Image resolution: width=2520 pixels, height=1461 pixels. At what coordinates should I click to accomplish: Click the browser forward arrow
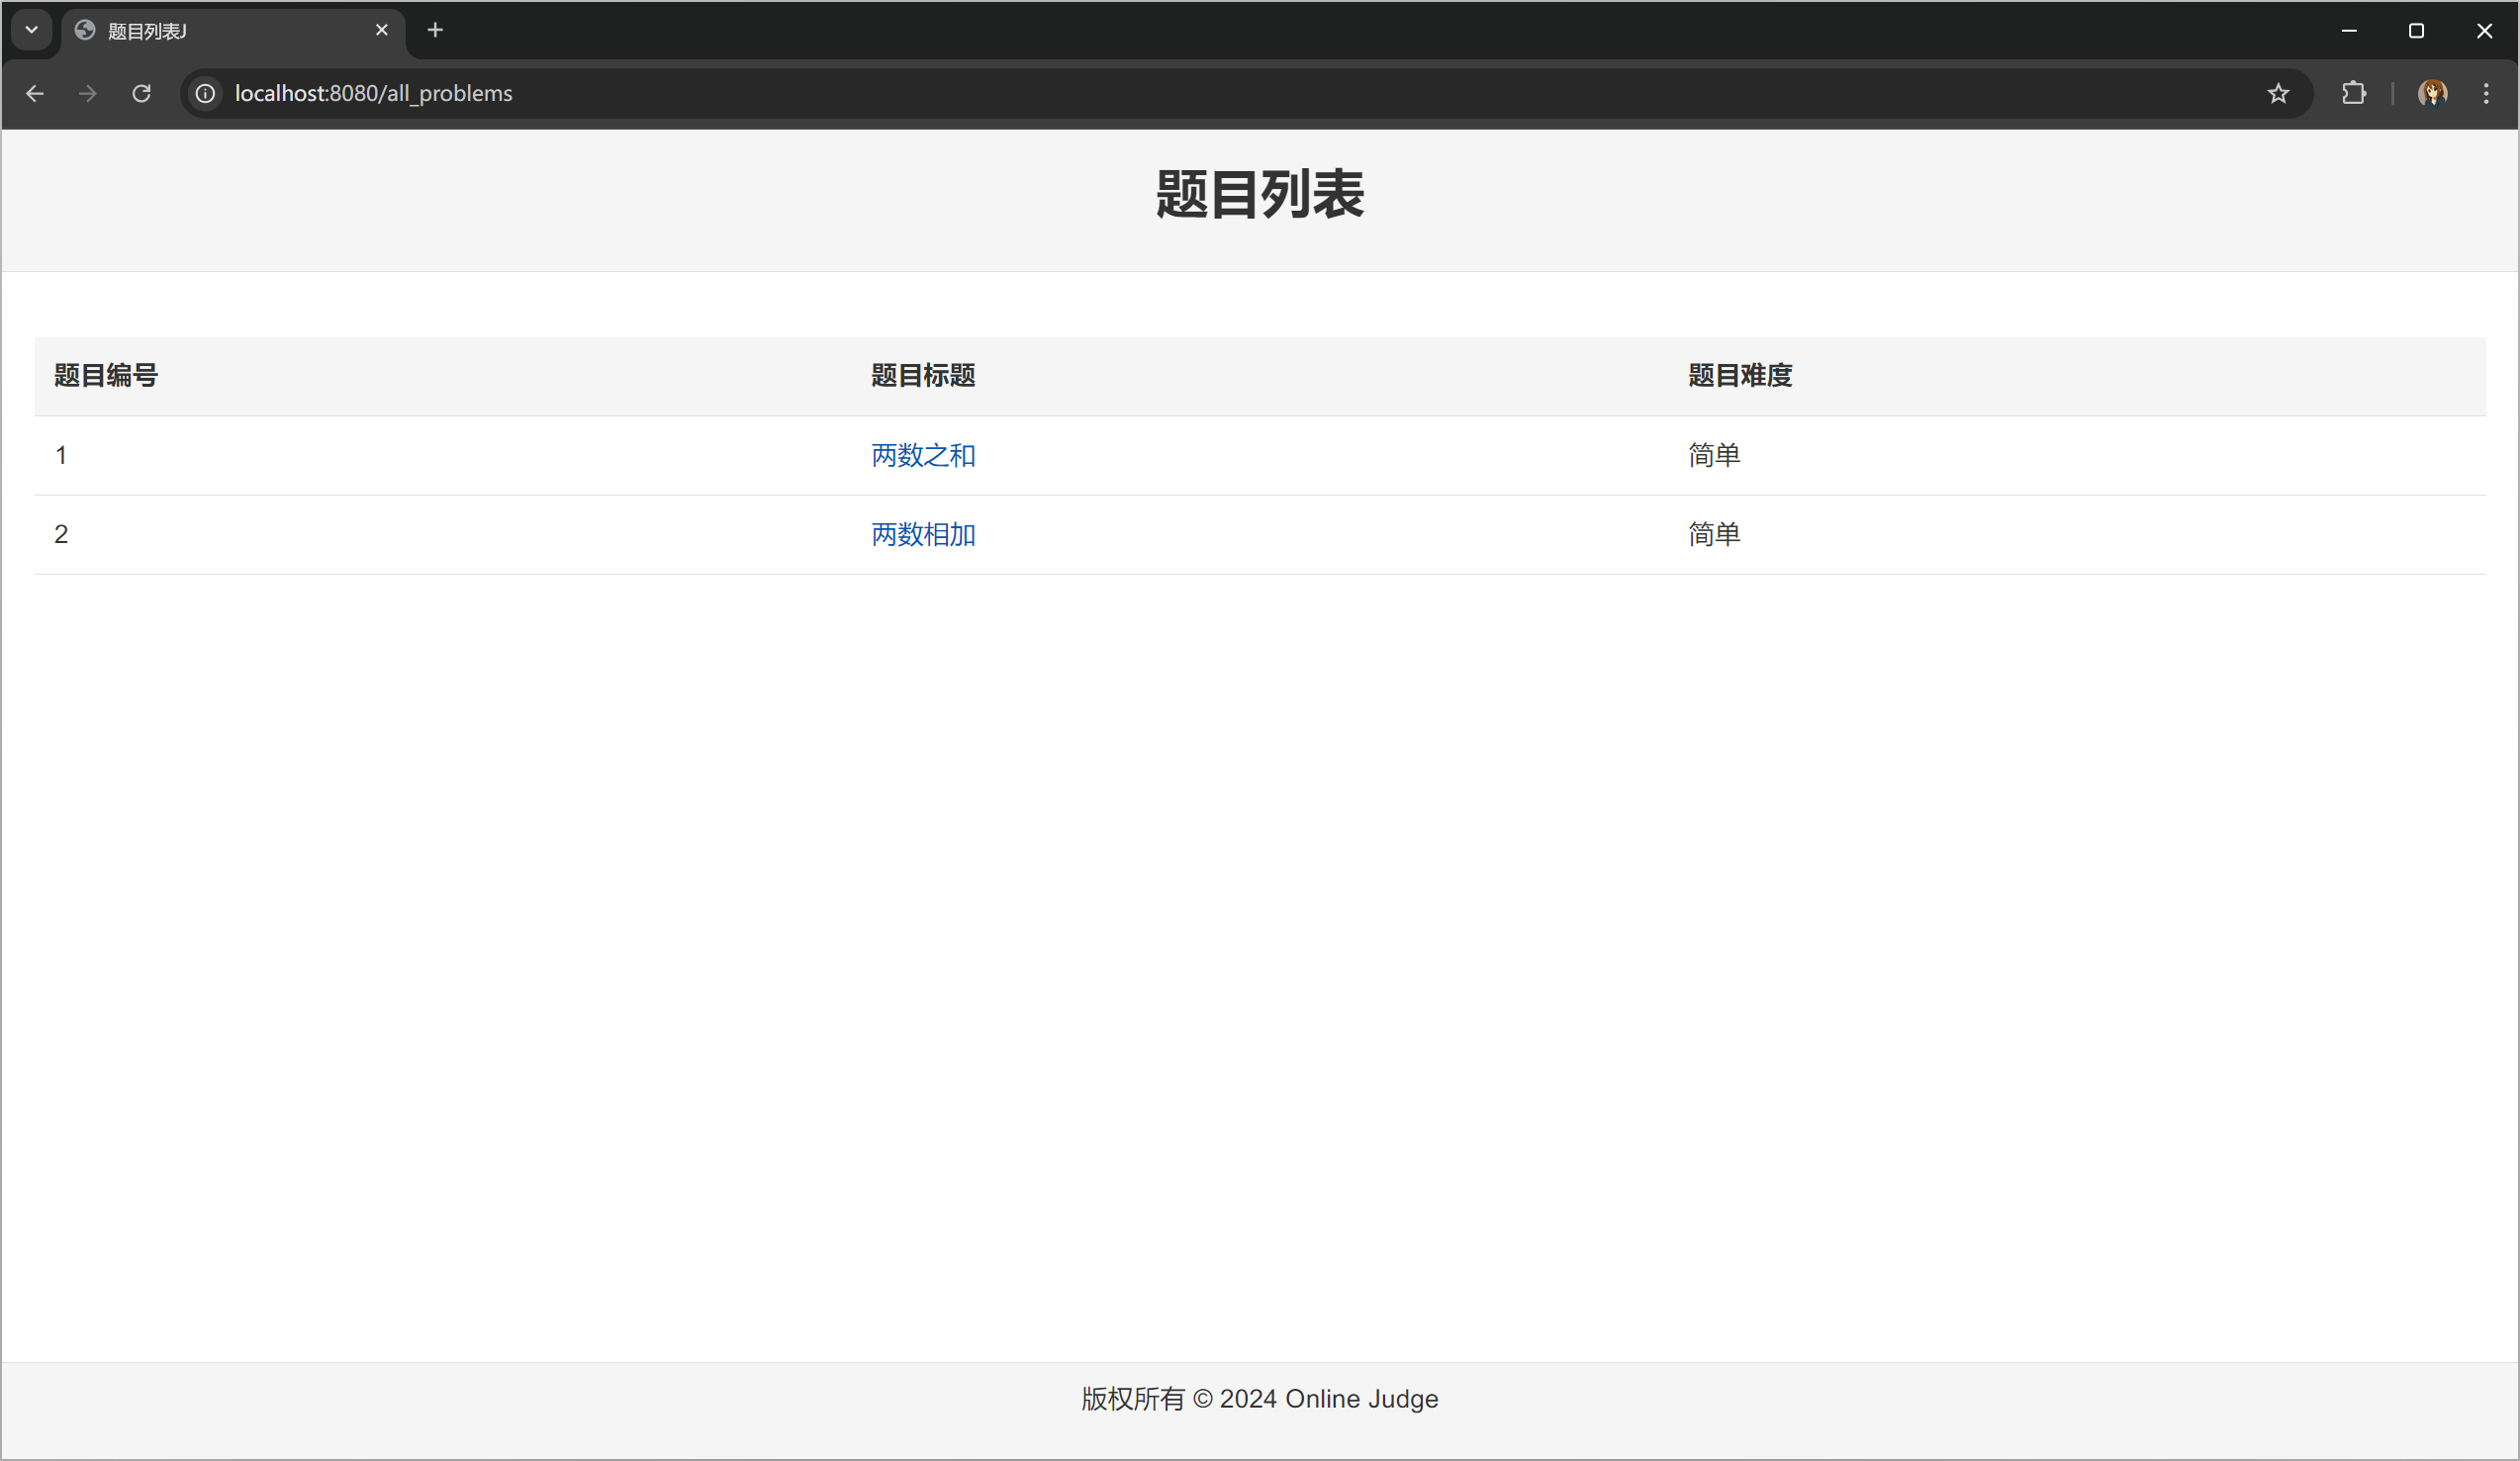88,94
